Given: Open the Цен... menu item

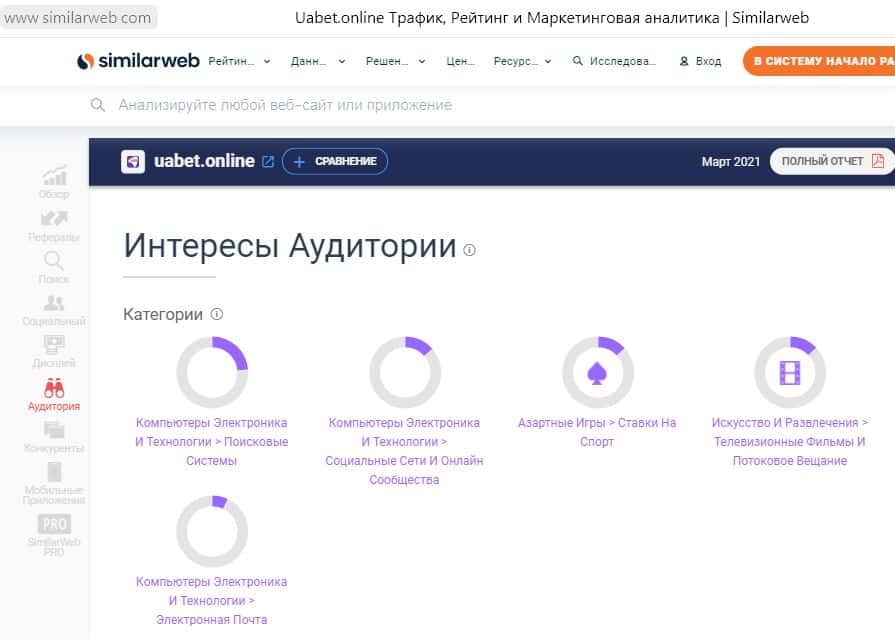Looking at the screenshot, I should [461, 61].
